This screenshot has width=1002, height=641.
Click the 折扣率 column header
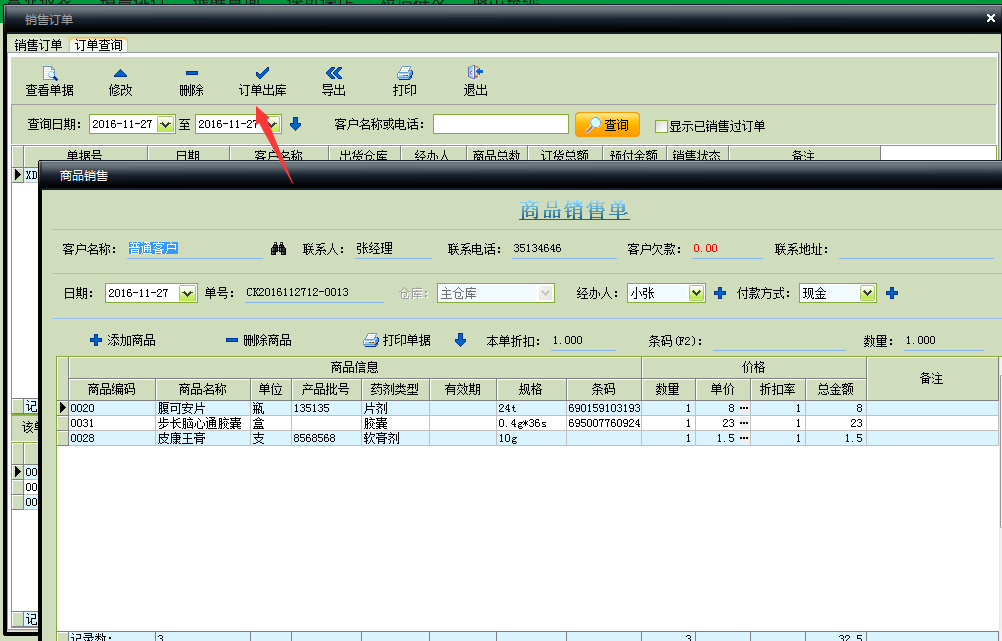(778, 389)
